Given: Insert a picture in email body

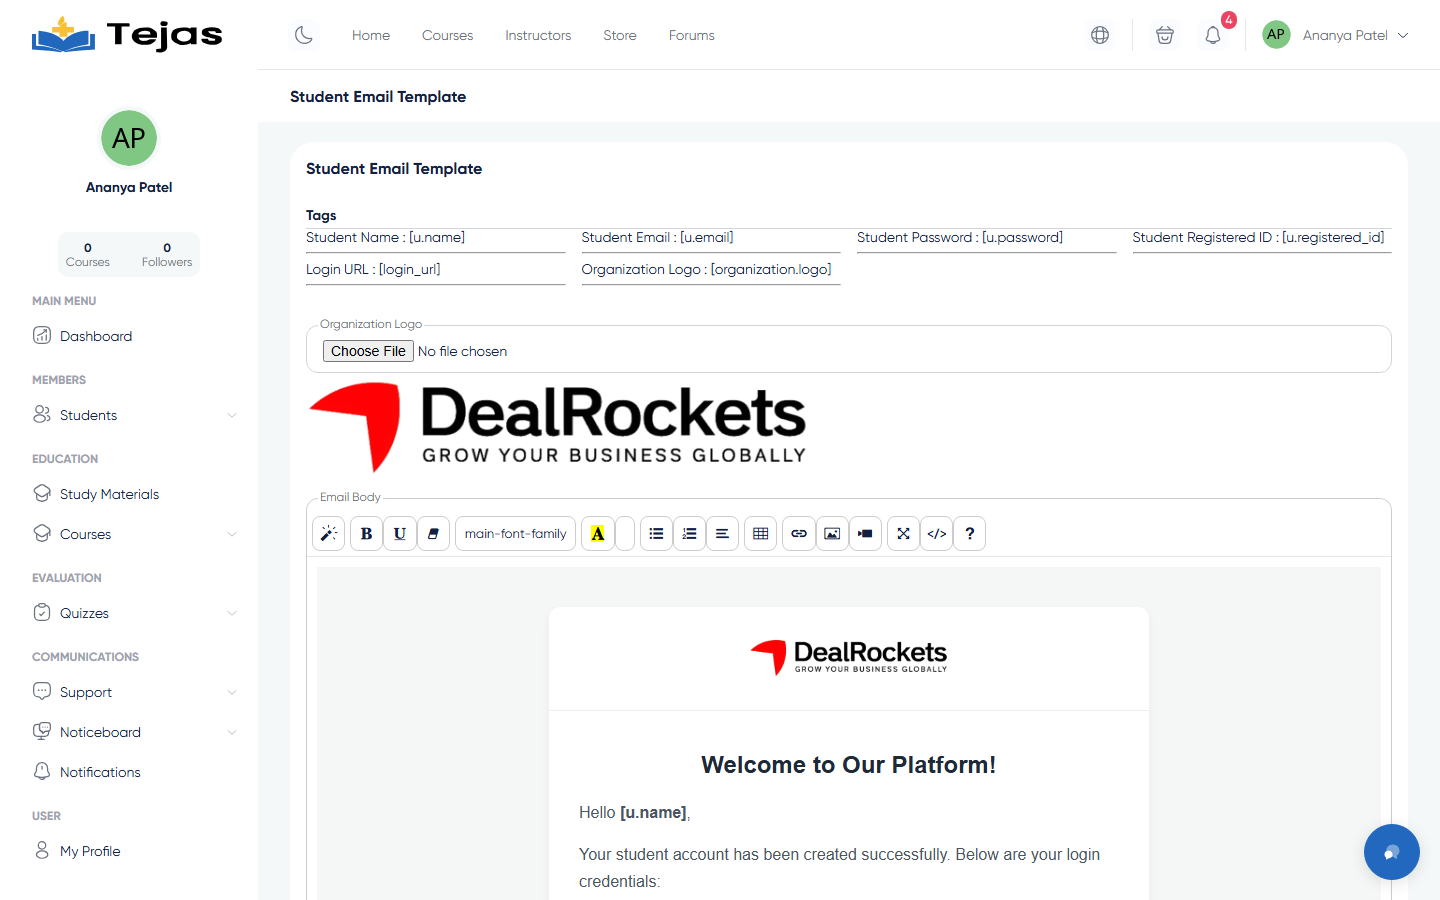Looking at the screenshot, I should tap(832, 534).
